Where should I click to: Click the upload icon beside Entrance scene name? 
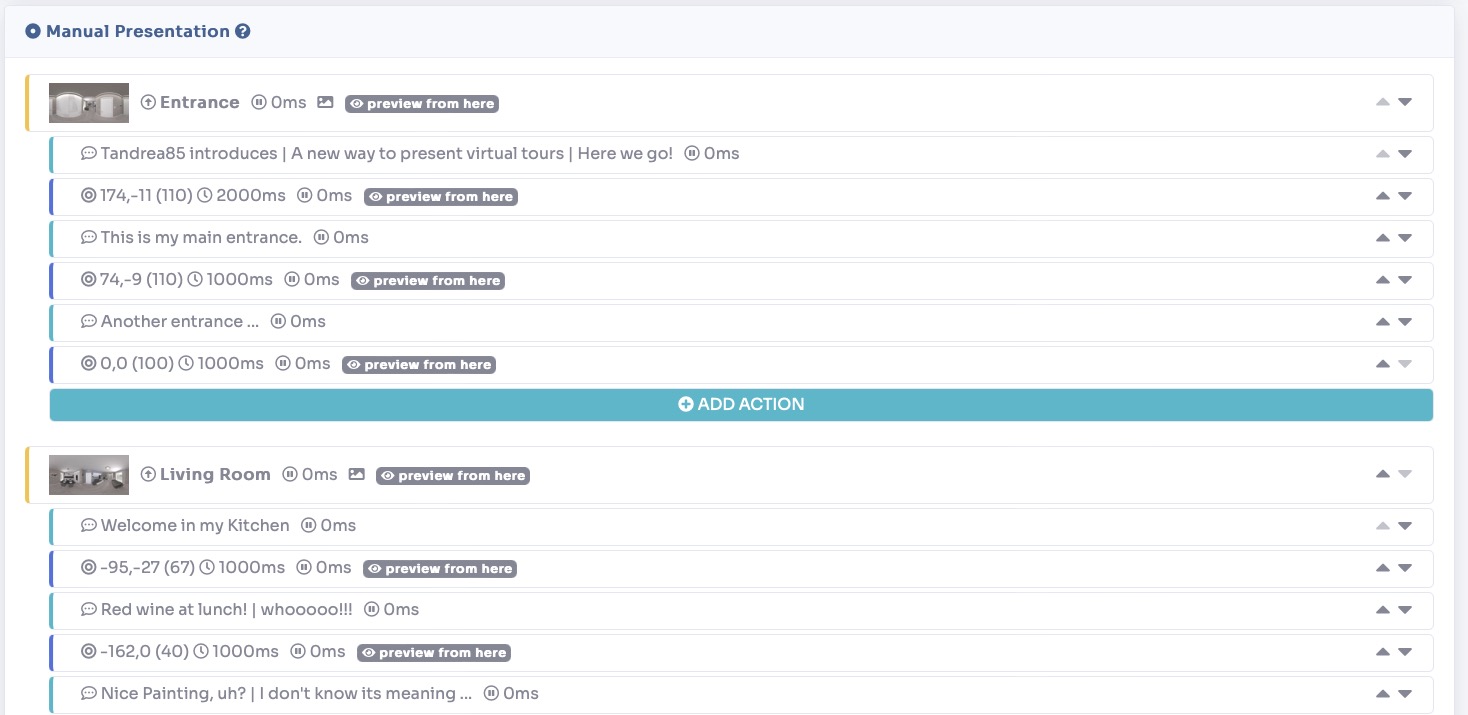[149, 101]
